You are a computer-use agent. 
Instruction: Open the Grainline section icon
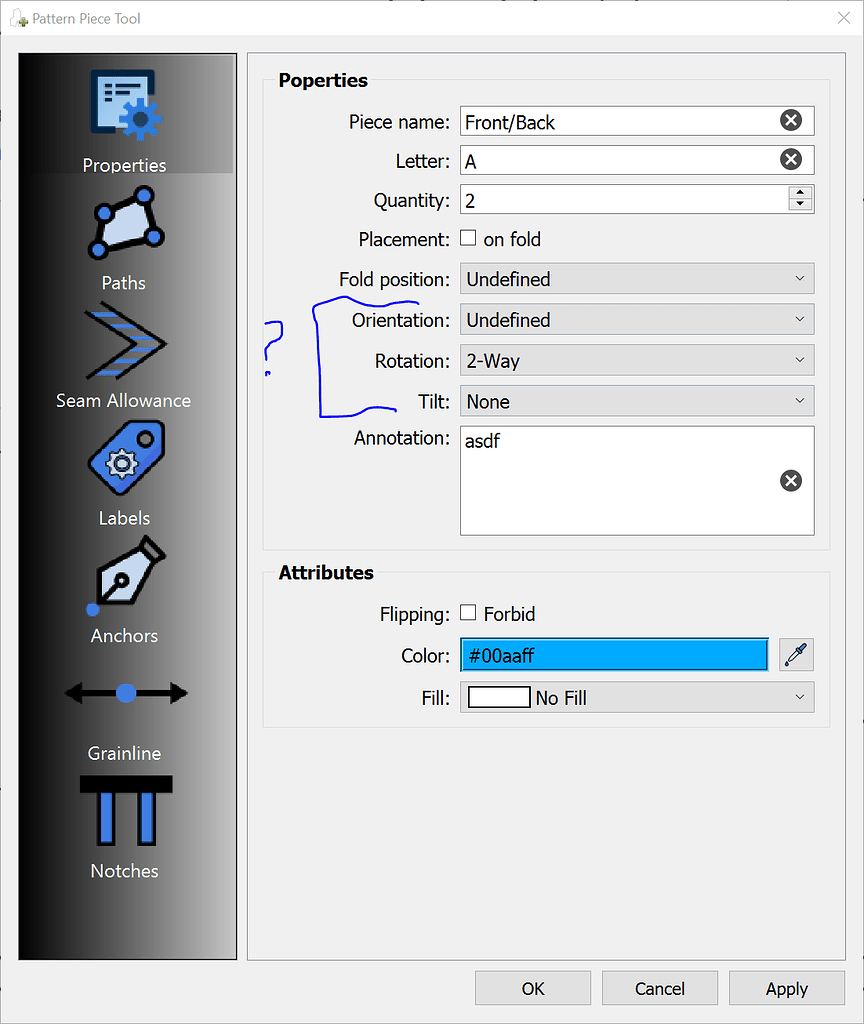point(124,692)
